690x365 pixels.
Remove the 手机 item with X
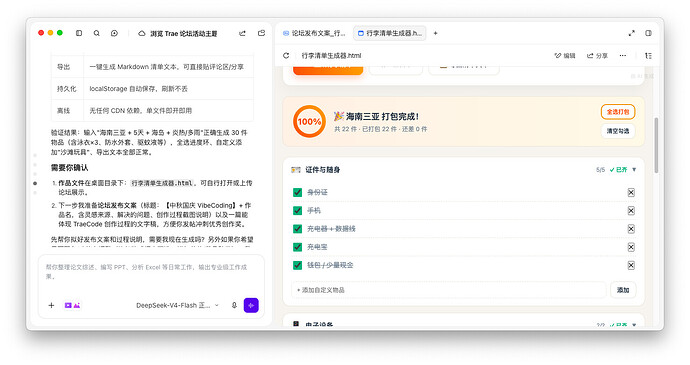point(631,210)
